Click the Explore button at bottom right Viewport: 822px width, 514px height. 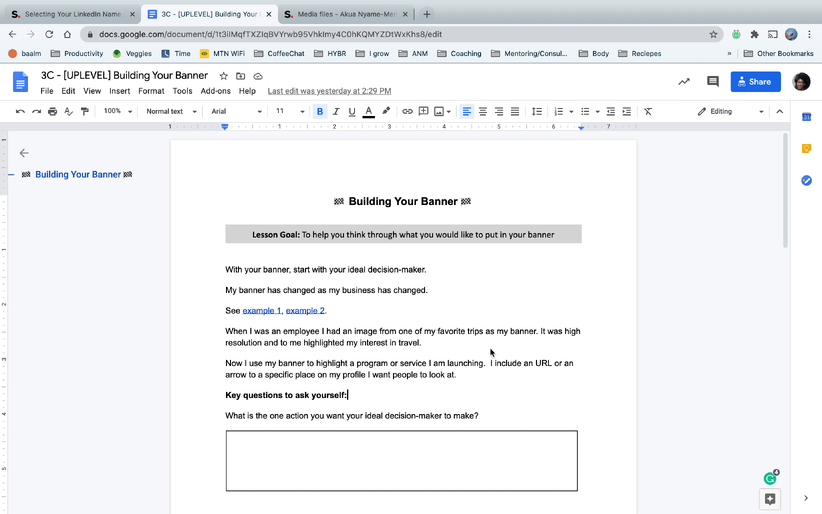pyautogui.click(x=770, y=499)
